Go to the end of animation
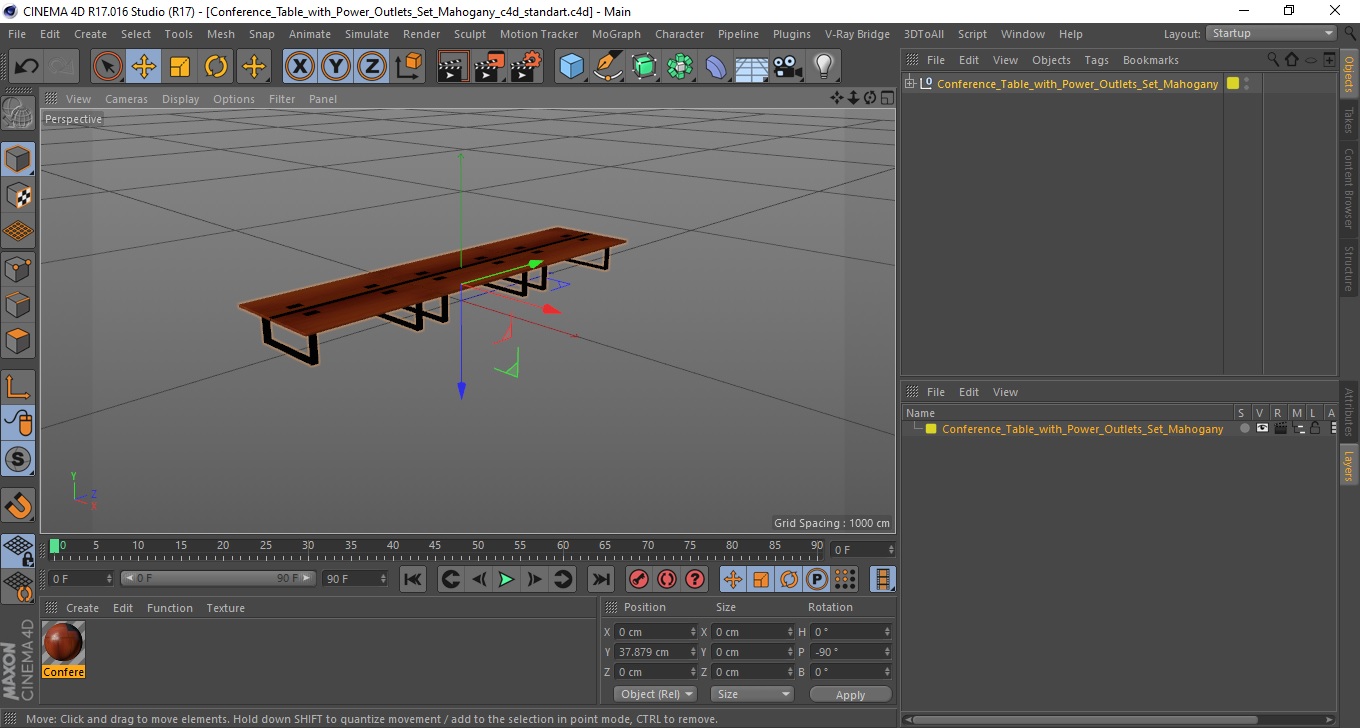 [x=600, y=579]
